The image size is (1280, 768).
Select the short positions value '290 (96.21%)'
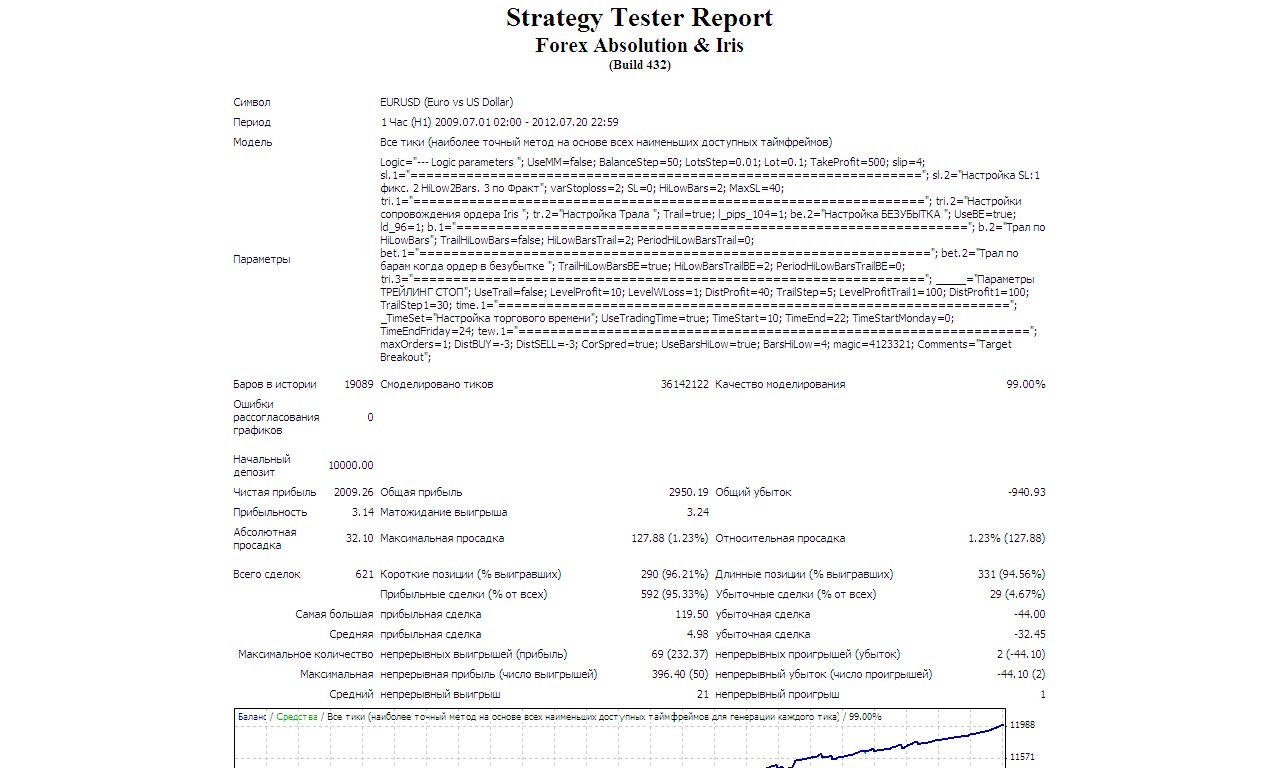[x=675, y=574]
